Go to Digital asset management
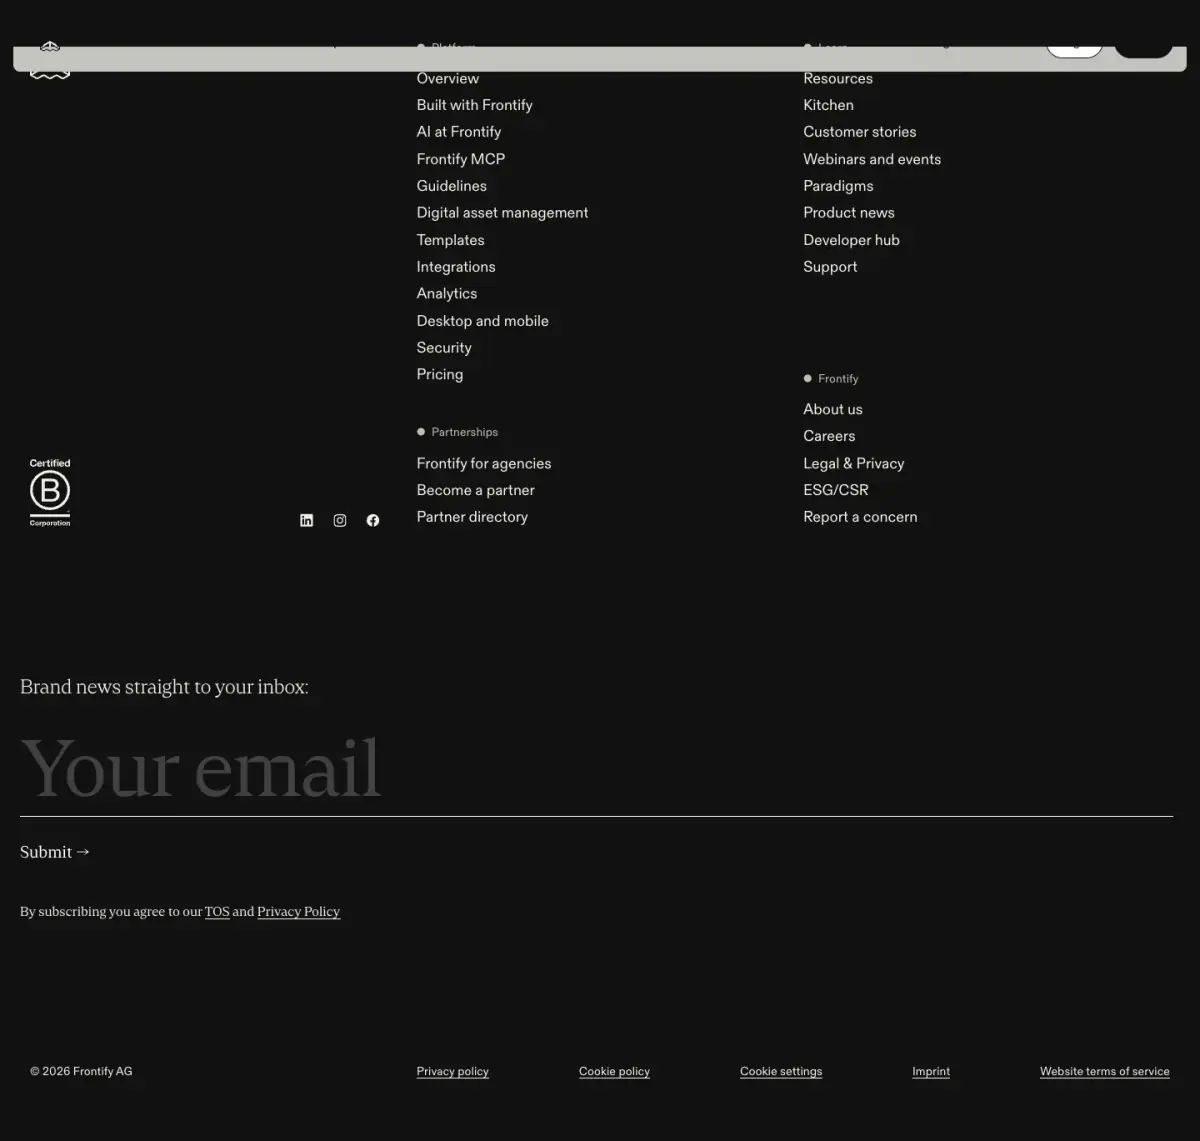Screen dimensions: 1200x1141 pyautogui.click(x=503, y=213)
